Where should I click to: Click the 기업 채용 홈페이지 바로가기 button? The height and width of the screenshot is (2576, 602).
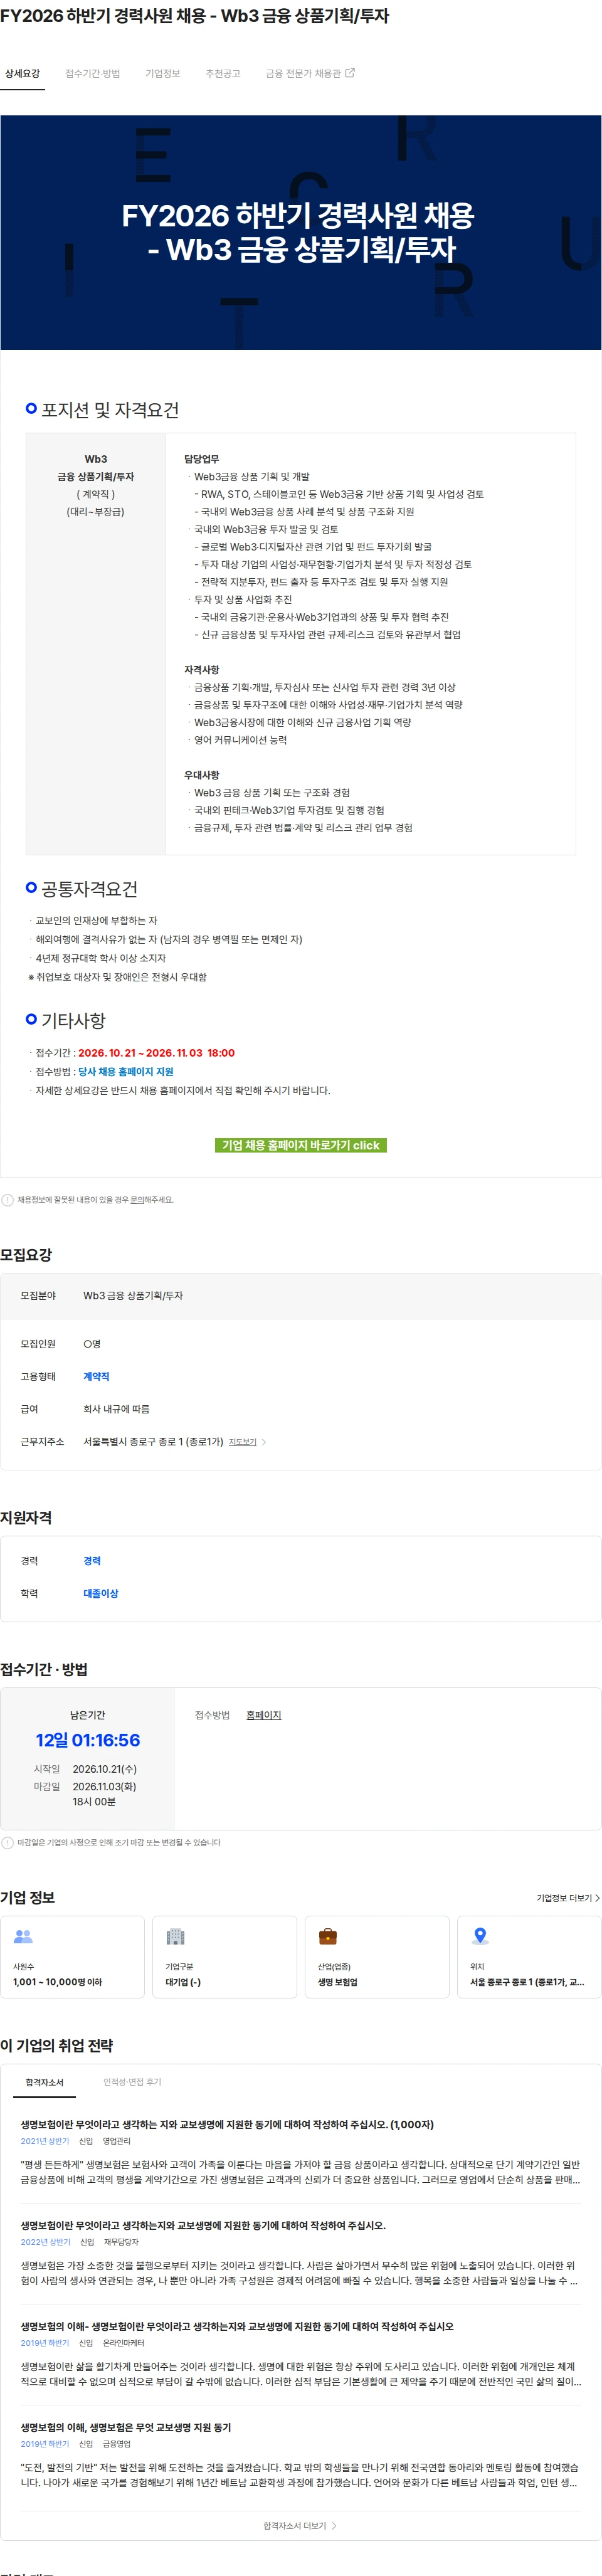[x=301, y=1145]
